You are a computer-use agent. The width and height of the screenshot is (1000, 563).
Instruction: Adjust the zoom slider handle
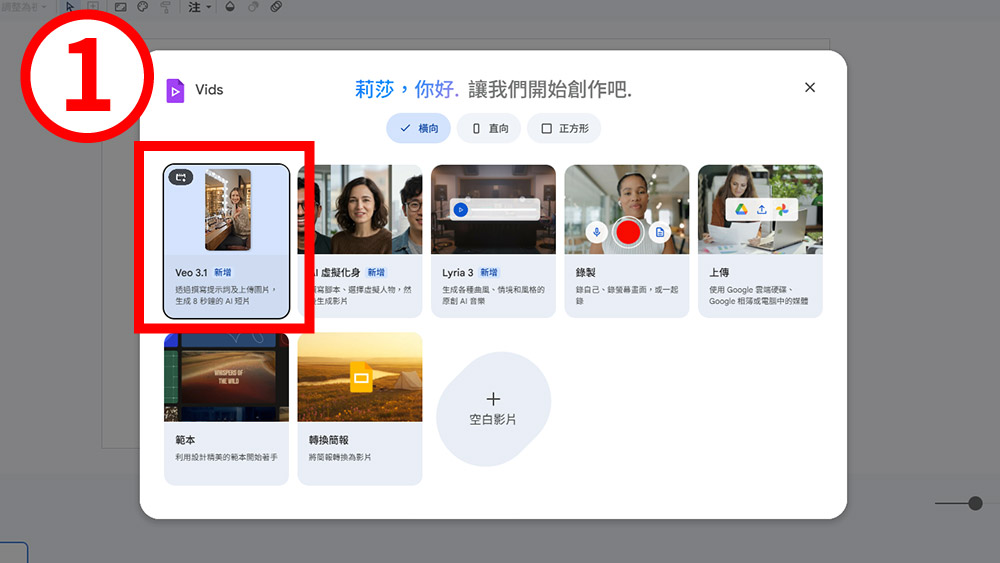(x=975, y=503)
